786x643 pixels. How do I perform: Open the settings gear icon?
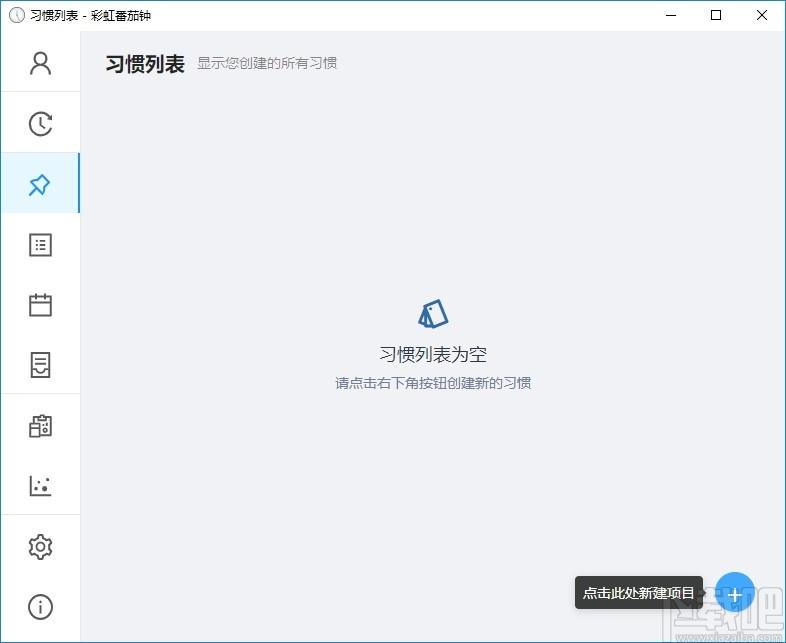point(40,546)
